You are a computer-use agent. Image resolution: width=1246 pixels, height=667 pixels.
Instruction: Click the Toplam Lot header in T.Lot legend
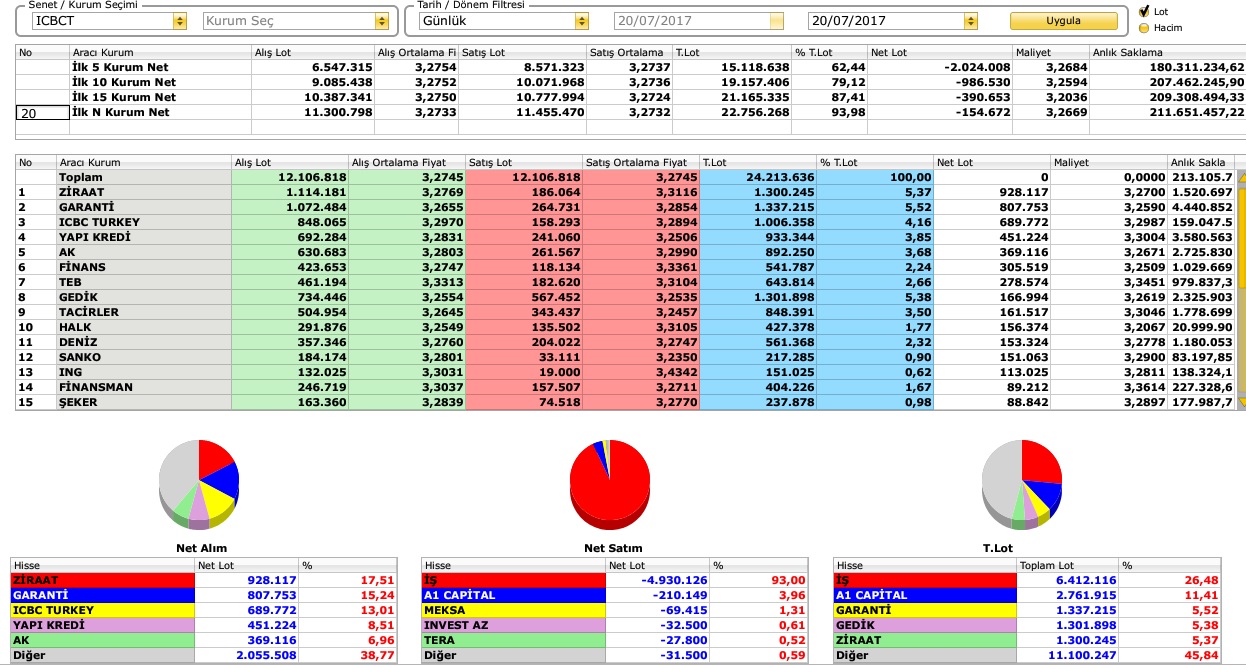1067,565
